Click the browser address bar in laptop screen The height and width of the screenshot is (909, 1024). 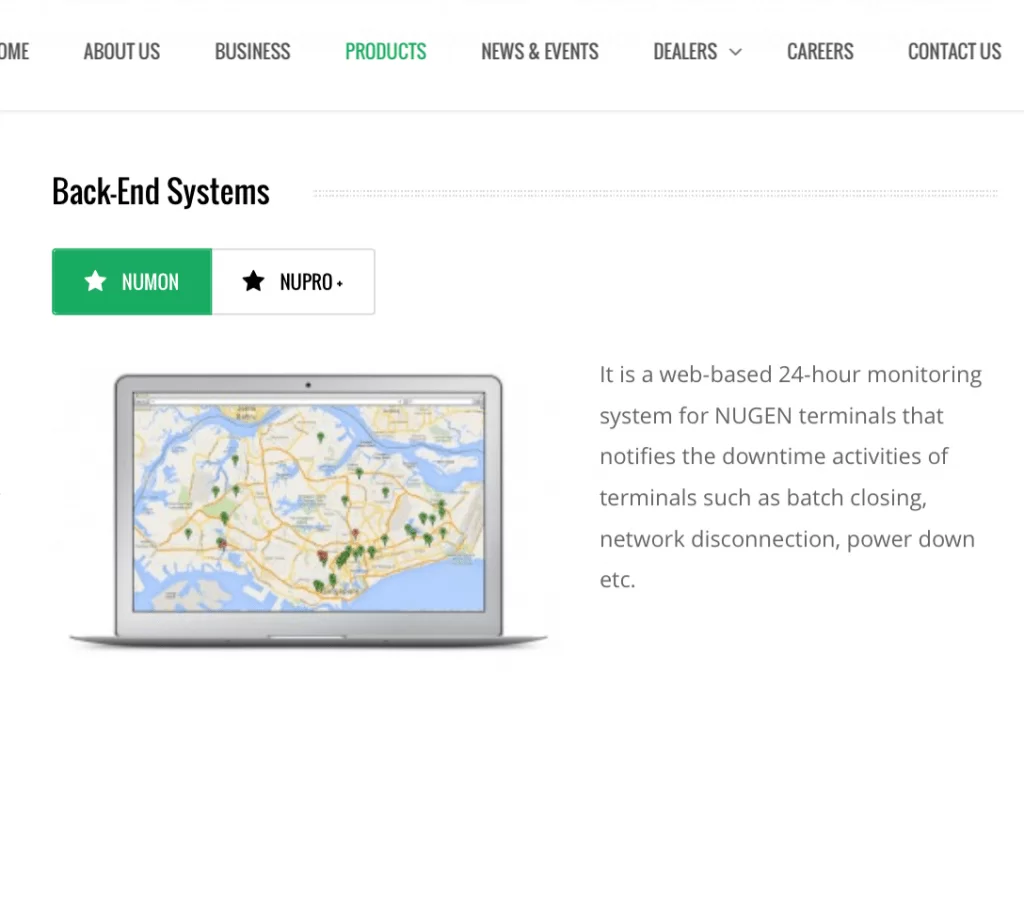tap(308, 401)
